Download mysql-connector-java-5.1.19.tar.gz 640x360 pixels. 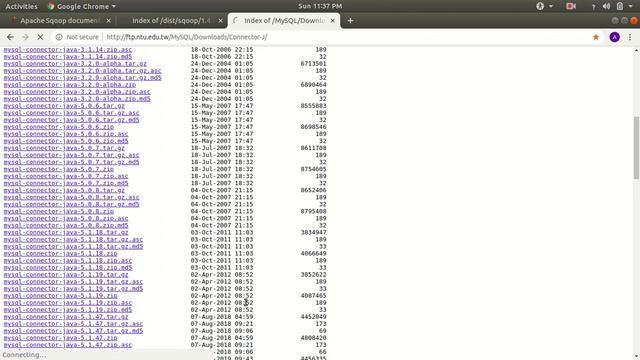[66, 274]
